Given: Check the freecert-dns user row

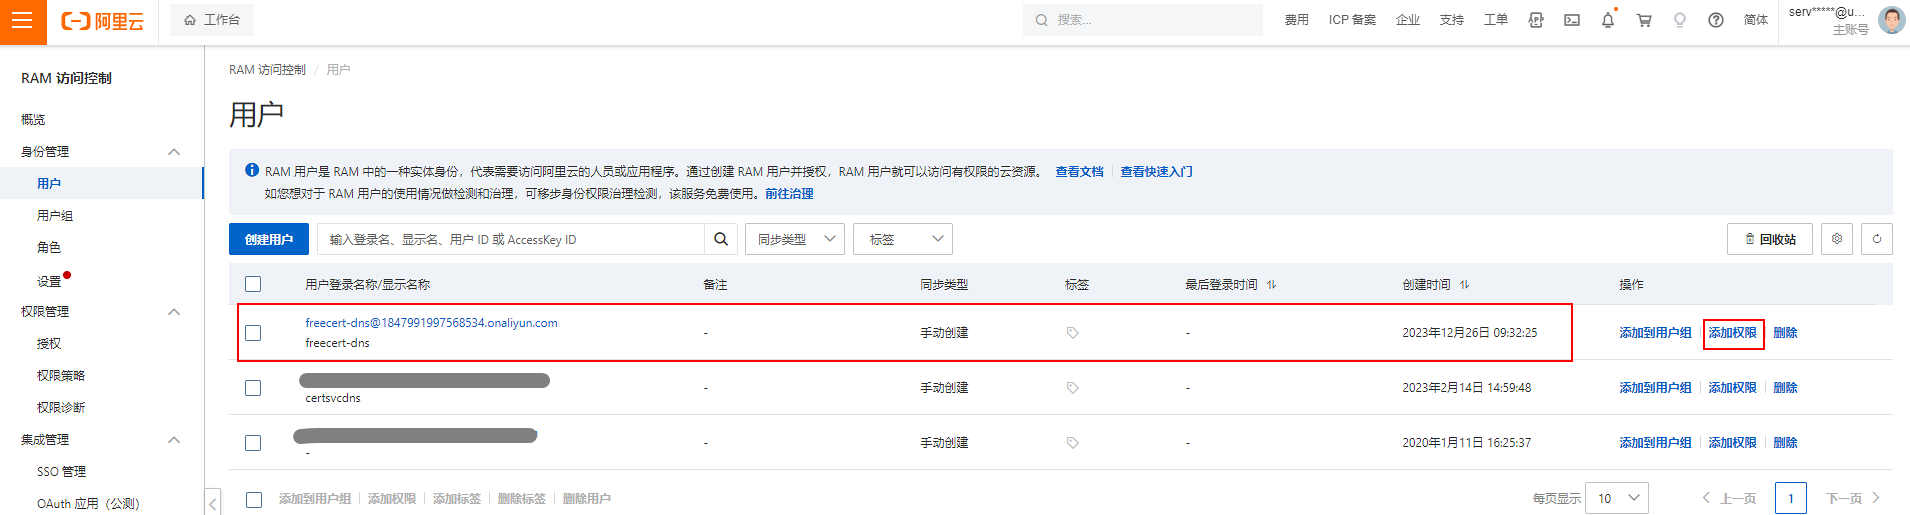Looking at the screenshot, I should coord(253,333).
